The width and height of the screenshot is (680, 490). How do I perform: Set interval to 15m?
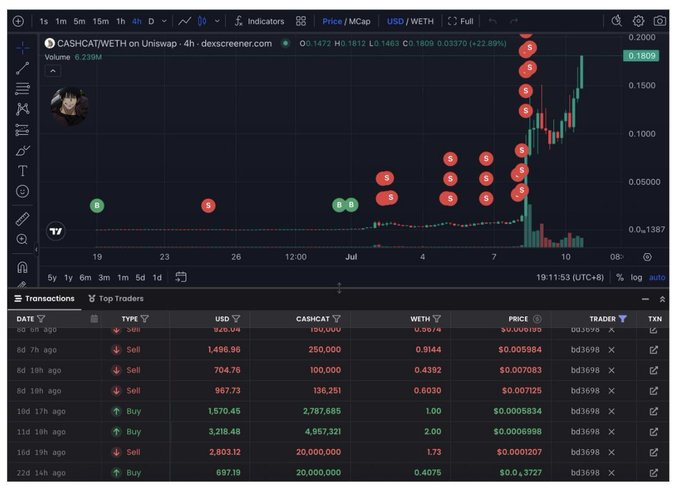coord(101,21)
